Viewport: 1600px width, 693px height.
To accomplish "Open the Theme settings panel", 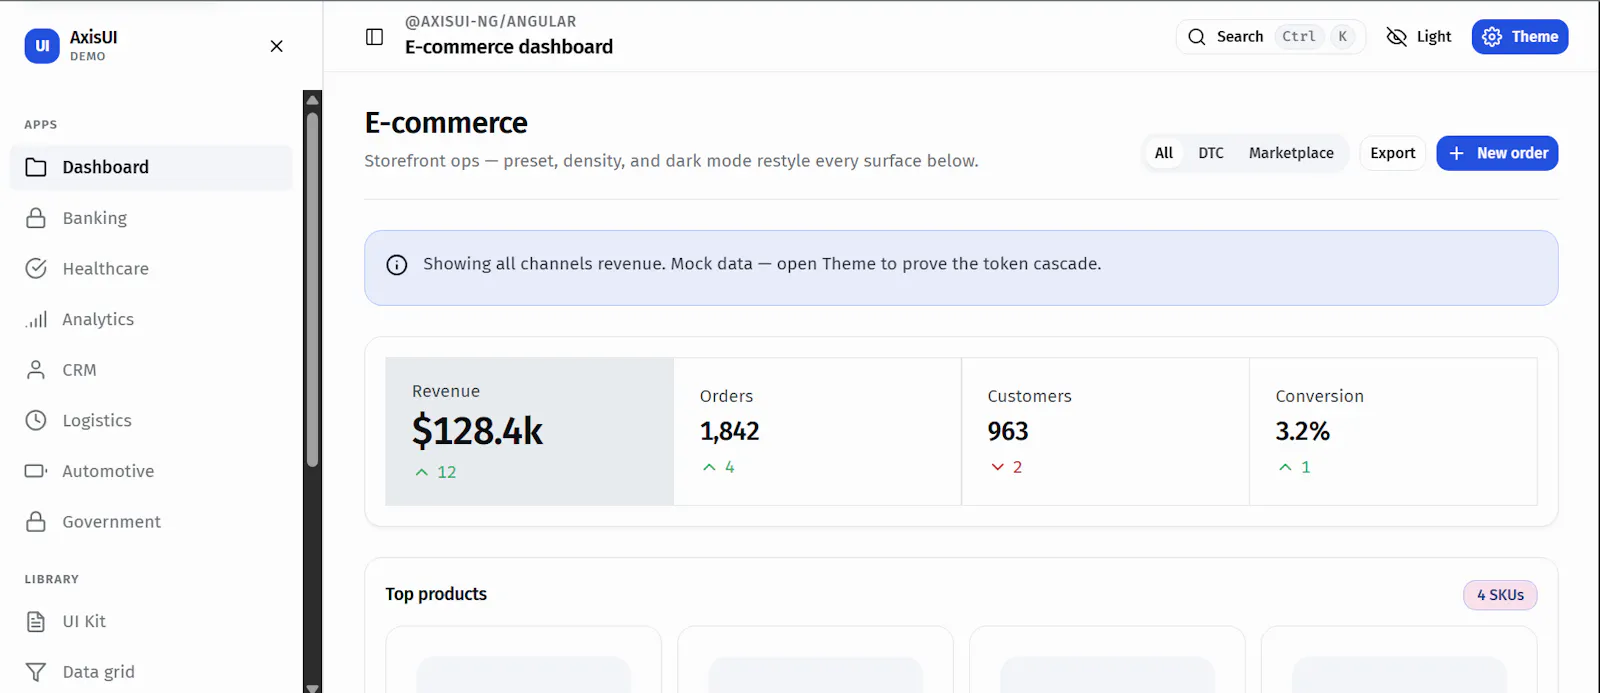I will pos(1520,37).
